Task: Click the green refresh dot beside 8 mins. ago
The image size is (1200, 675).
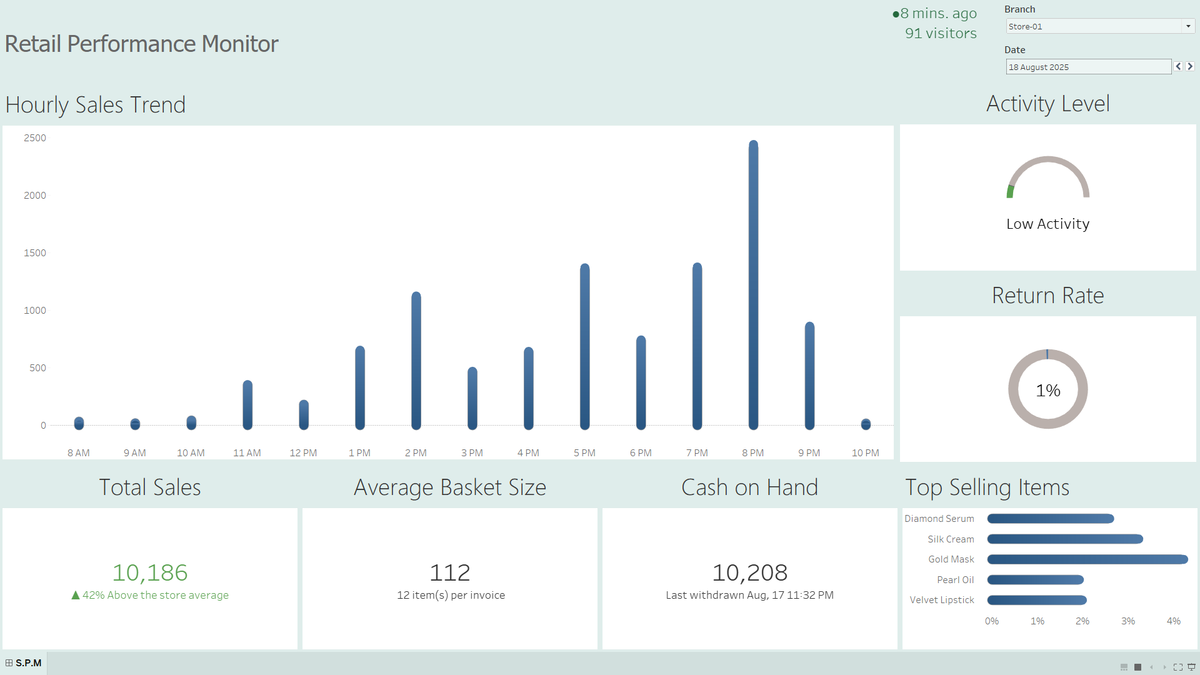Action: click(895, 14)
